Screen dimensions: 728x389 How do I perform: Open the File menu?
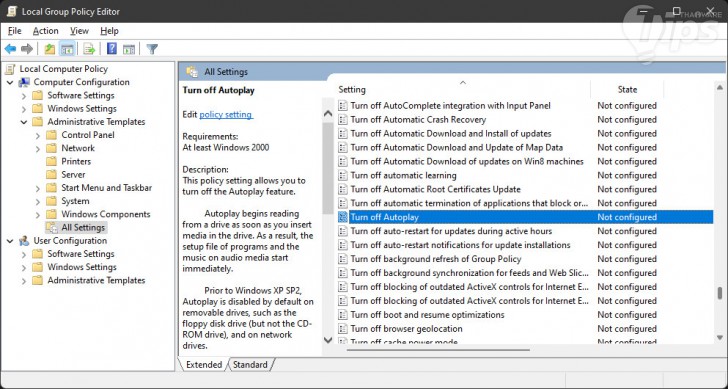tap(15, 31)
